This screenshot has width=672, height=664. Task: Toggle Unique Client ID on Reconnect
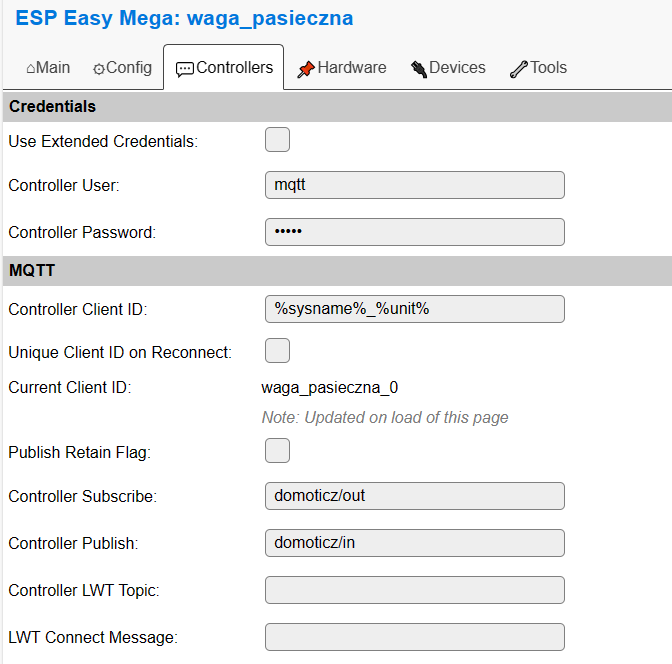(x=277, y=351)
